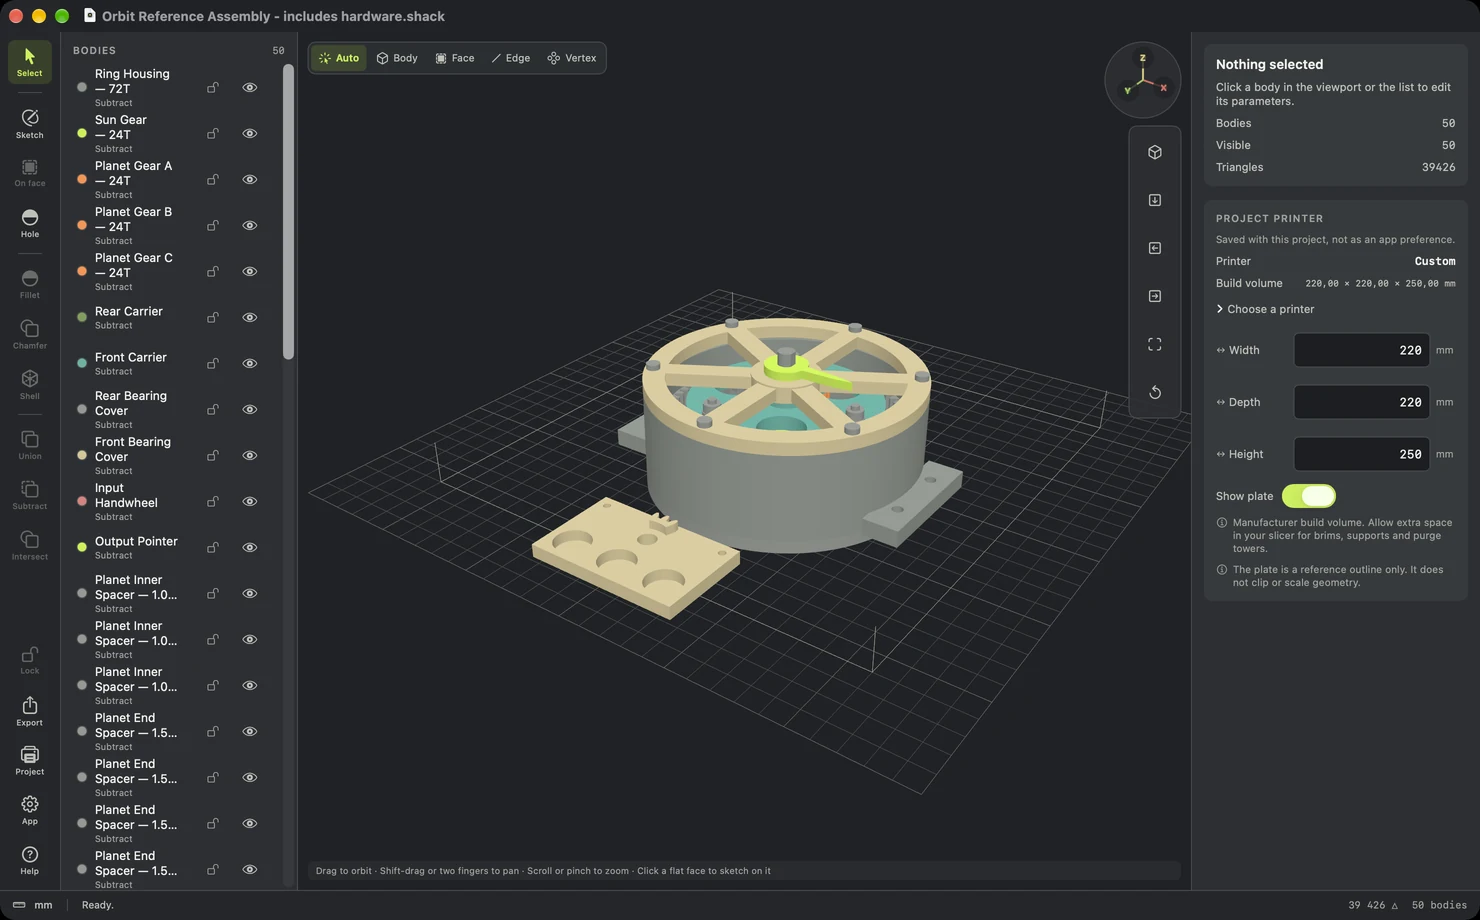The width and height of the screenshot is (1480, 920).
Task: Click the Lock tool in sidebar
Action: pos(30,660)
